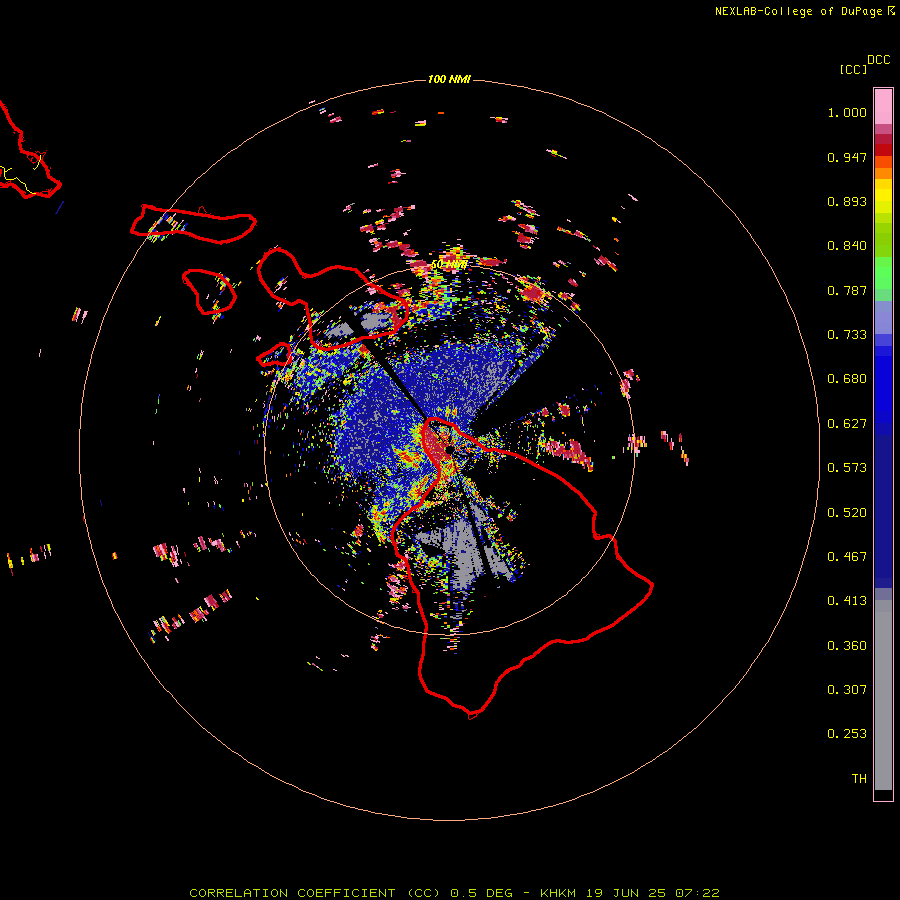The width and height of the screenshot is (900, 900).
Task: Click the 0.627 legend value
Action: 847,424
